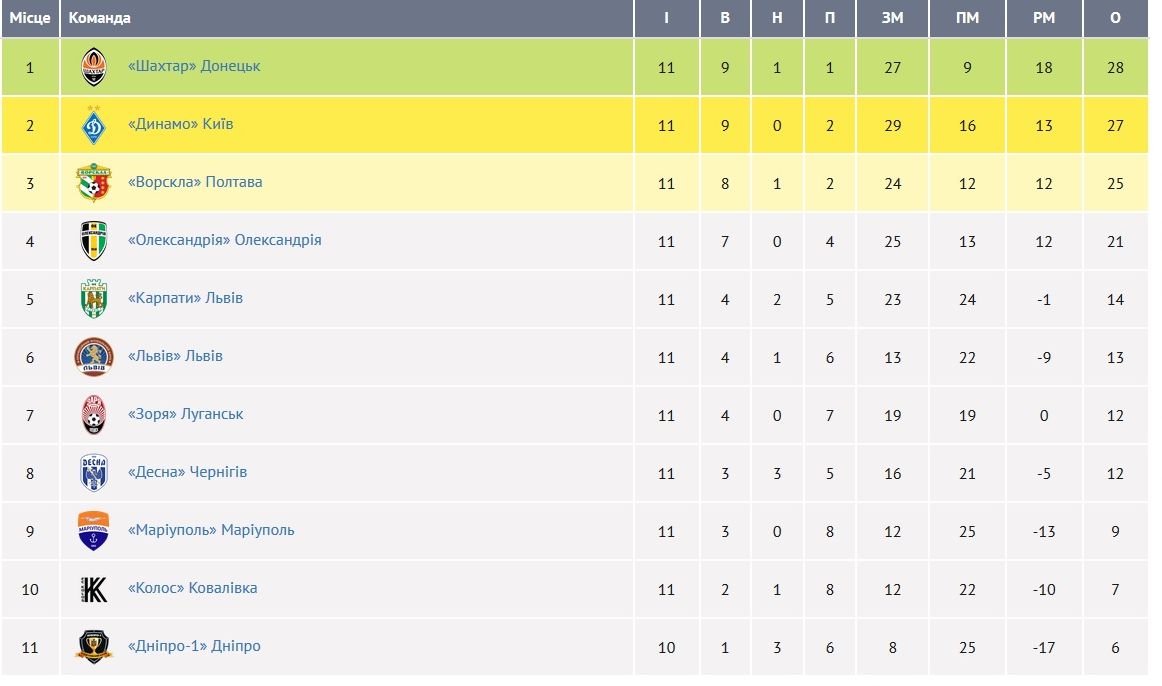Click the Dnipro-1 team logo
This screenshot has height=686, width=1162.
(x=94, y=647)
